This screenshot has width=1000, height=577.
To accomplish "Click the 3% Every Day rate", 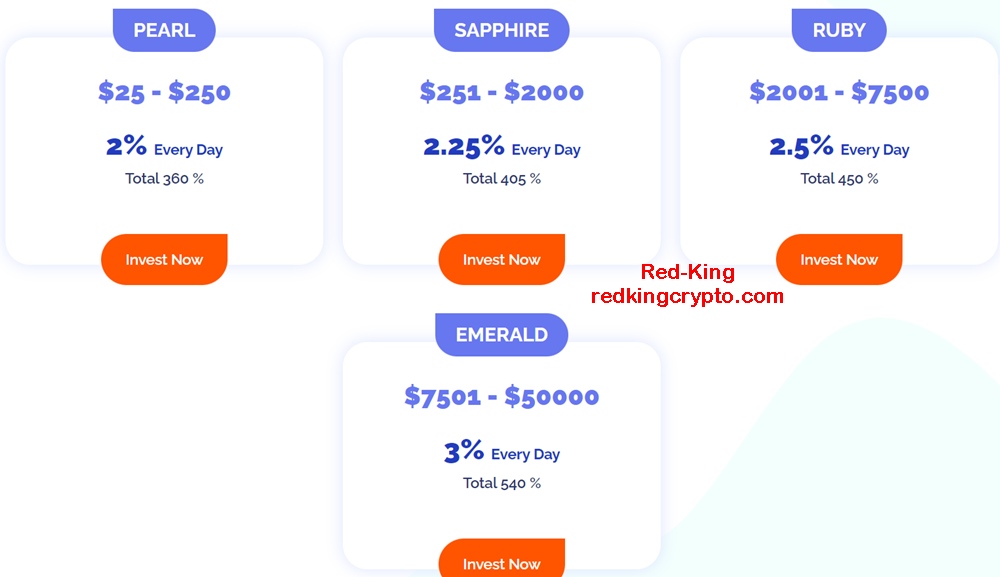I will click(501, 451).
